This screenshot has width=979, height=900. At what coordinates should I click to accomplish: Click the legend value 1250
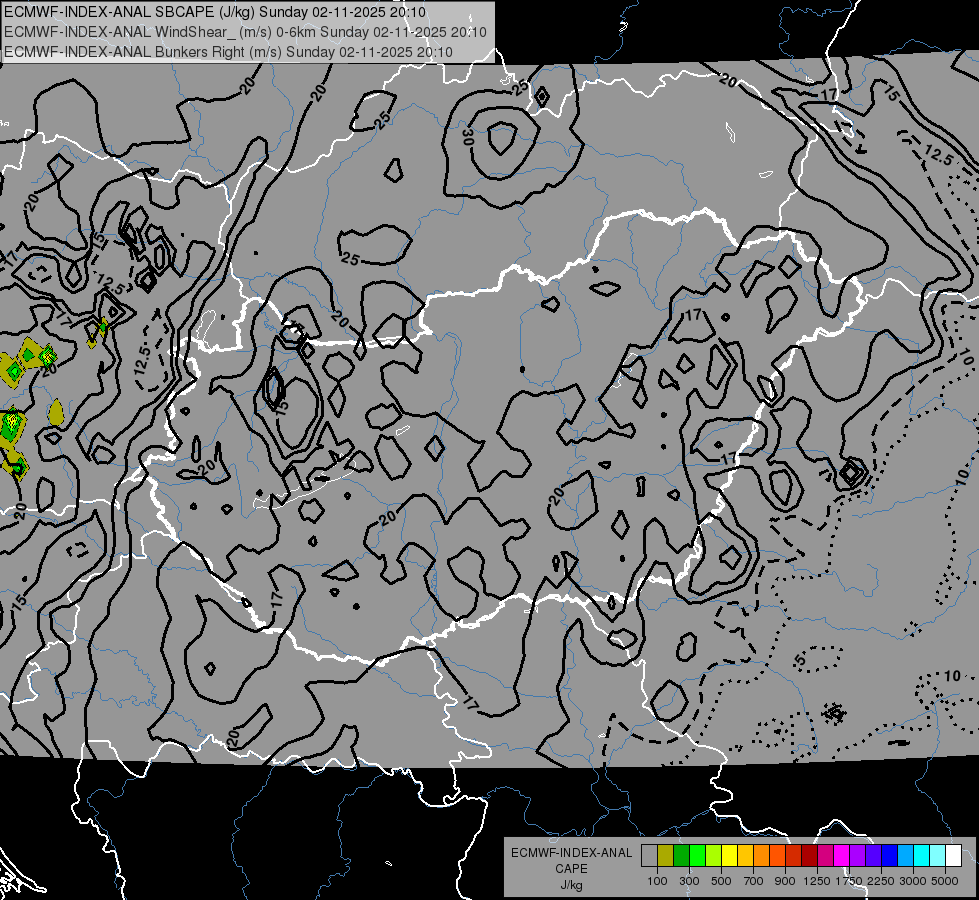pyautogui.click(x=817, y=881)
